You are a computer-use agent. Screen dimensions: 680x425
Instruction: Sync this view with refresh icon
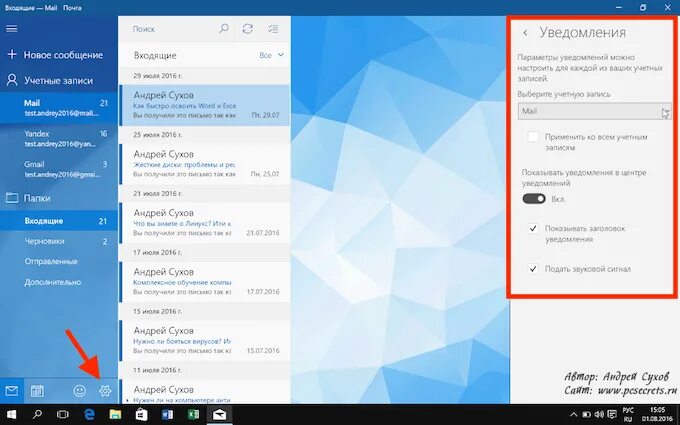[x=248, y=29]
